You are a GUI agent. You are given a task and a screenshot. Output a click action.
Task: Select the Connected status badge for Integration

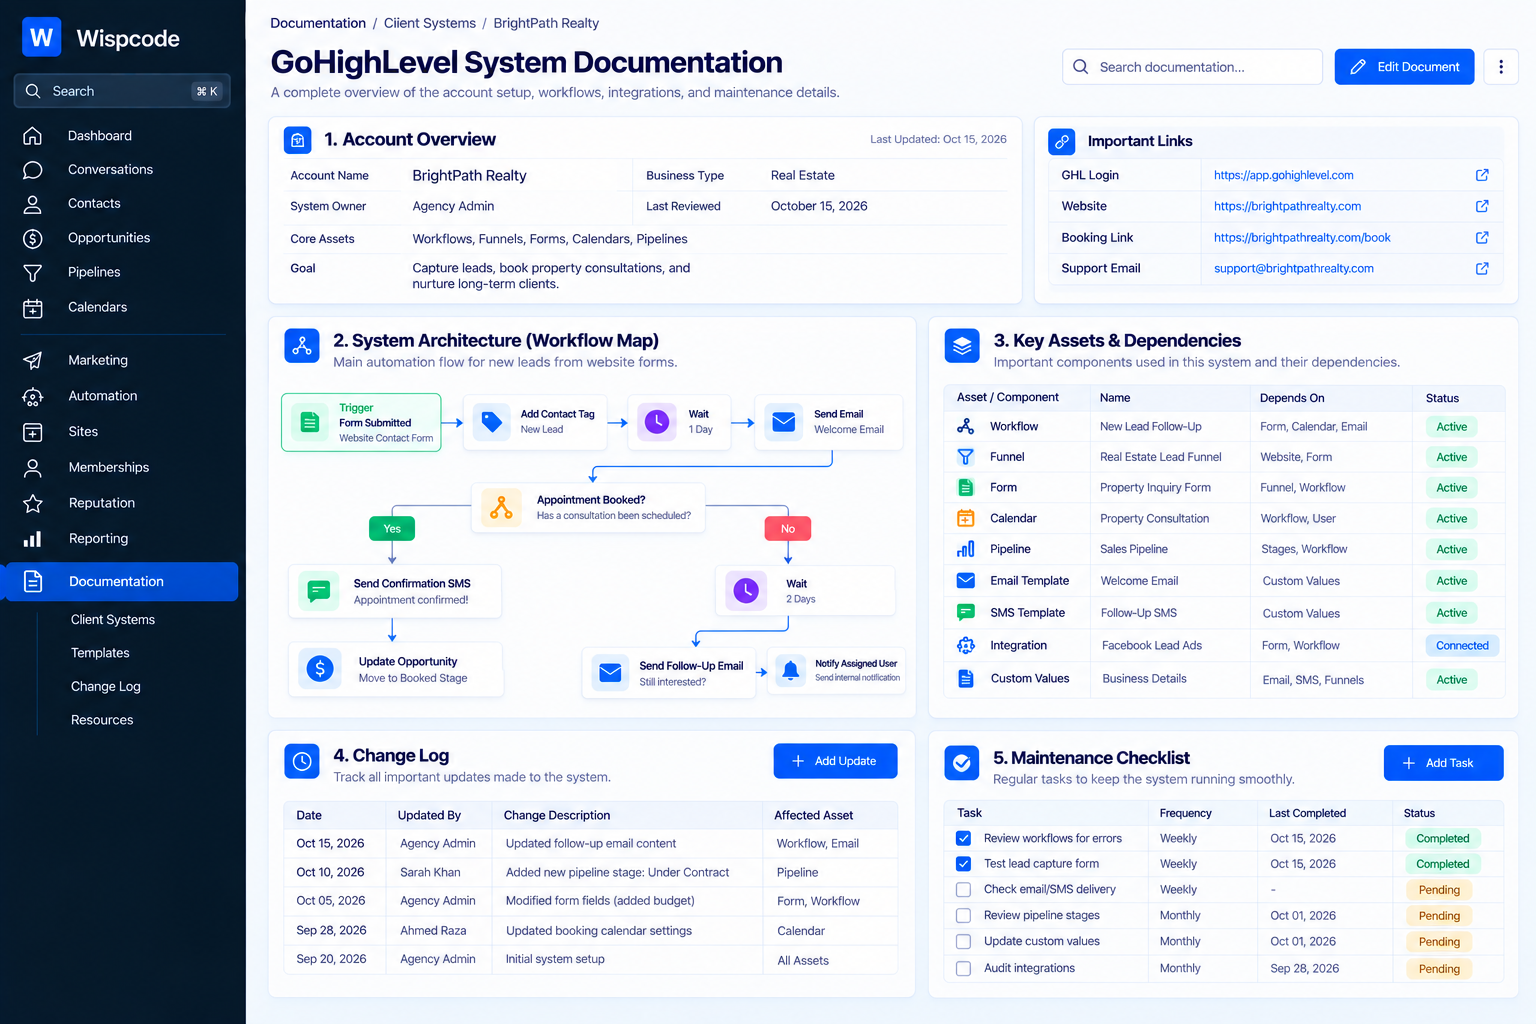1462,646
